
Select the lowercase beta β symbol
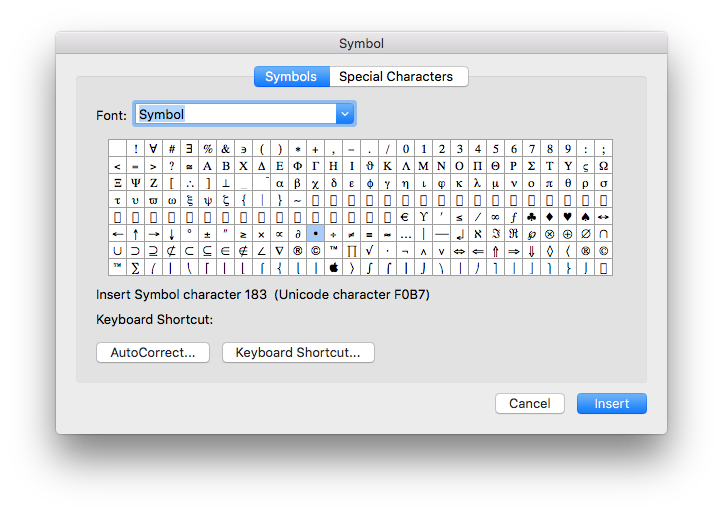[x=297, y=183]
